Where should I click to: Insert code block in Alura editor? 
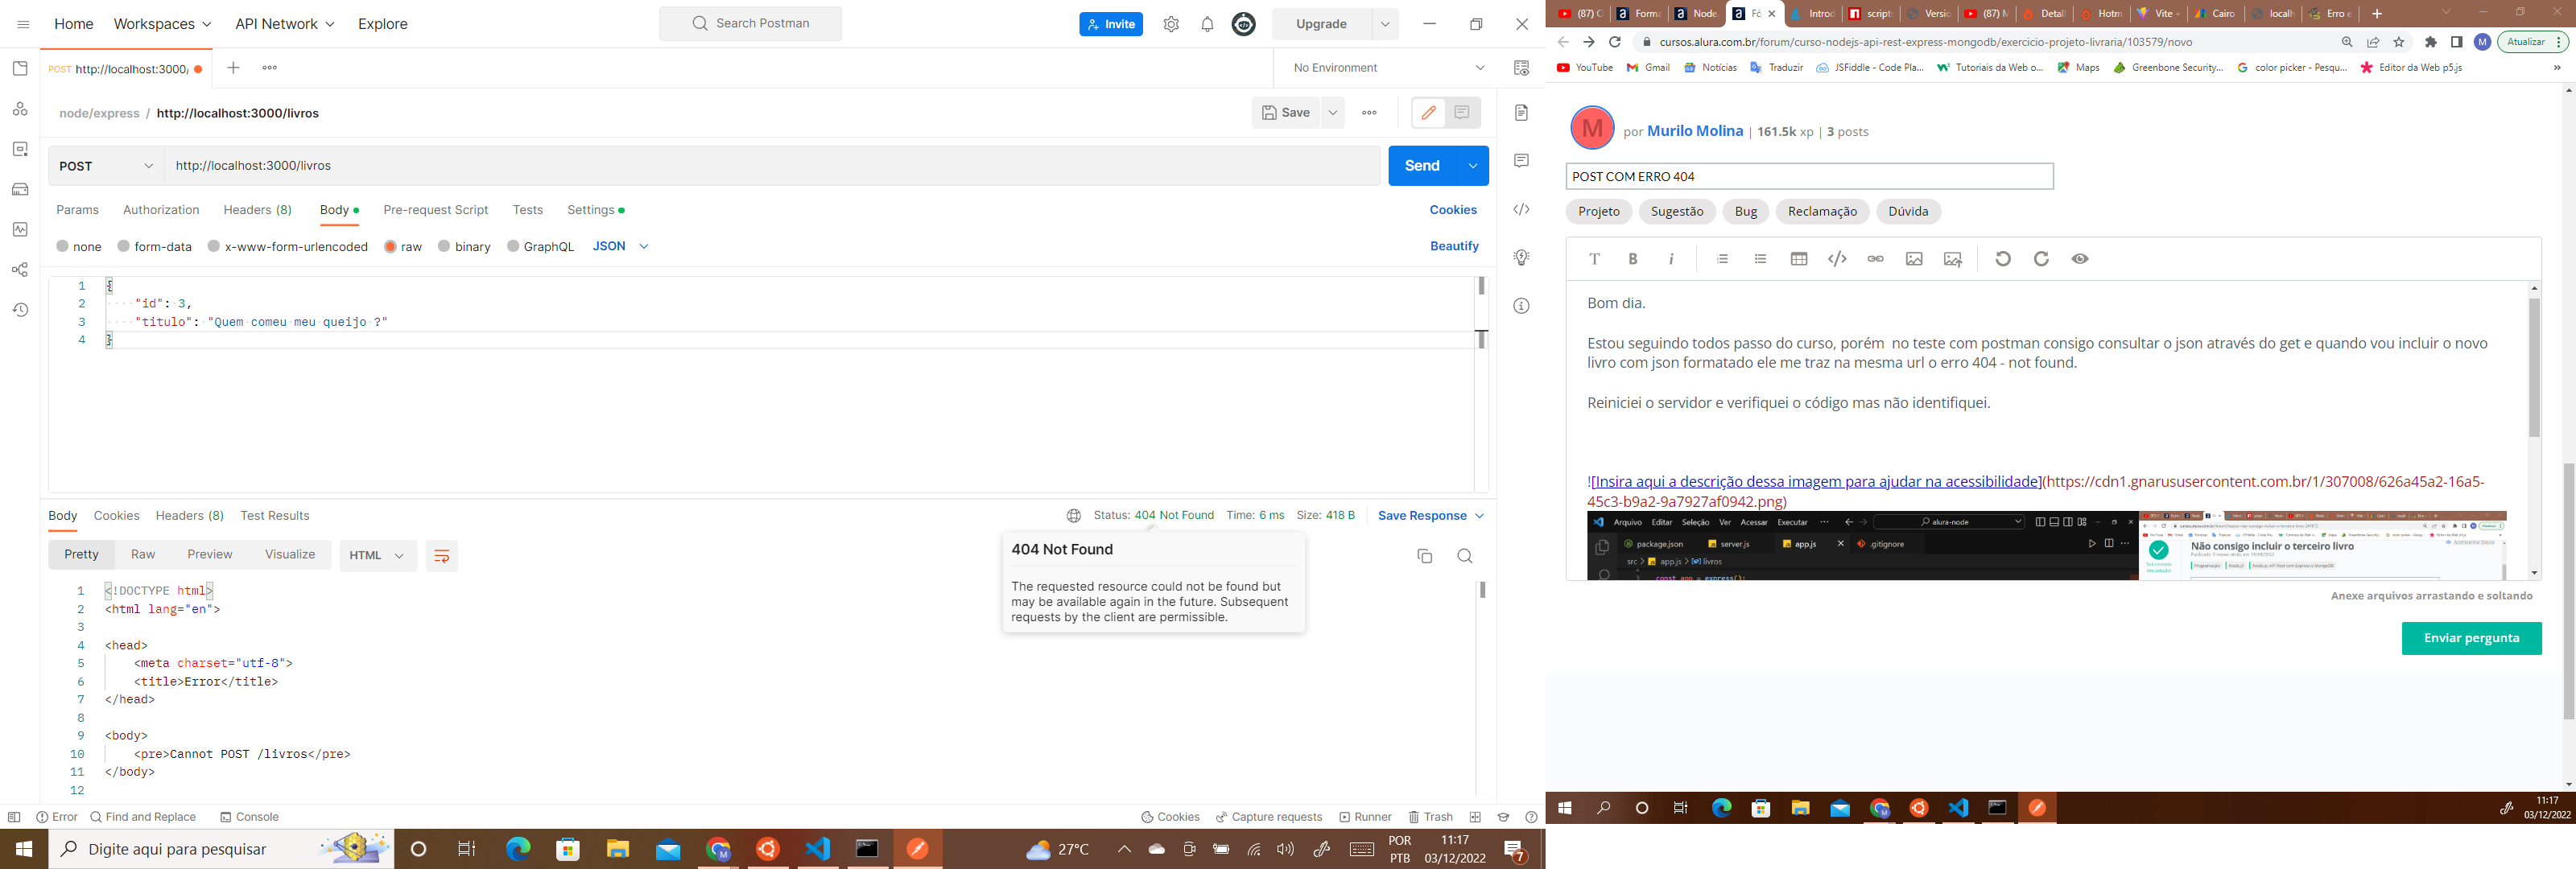(1837, 259)
